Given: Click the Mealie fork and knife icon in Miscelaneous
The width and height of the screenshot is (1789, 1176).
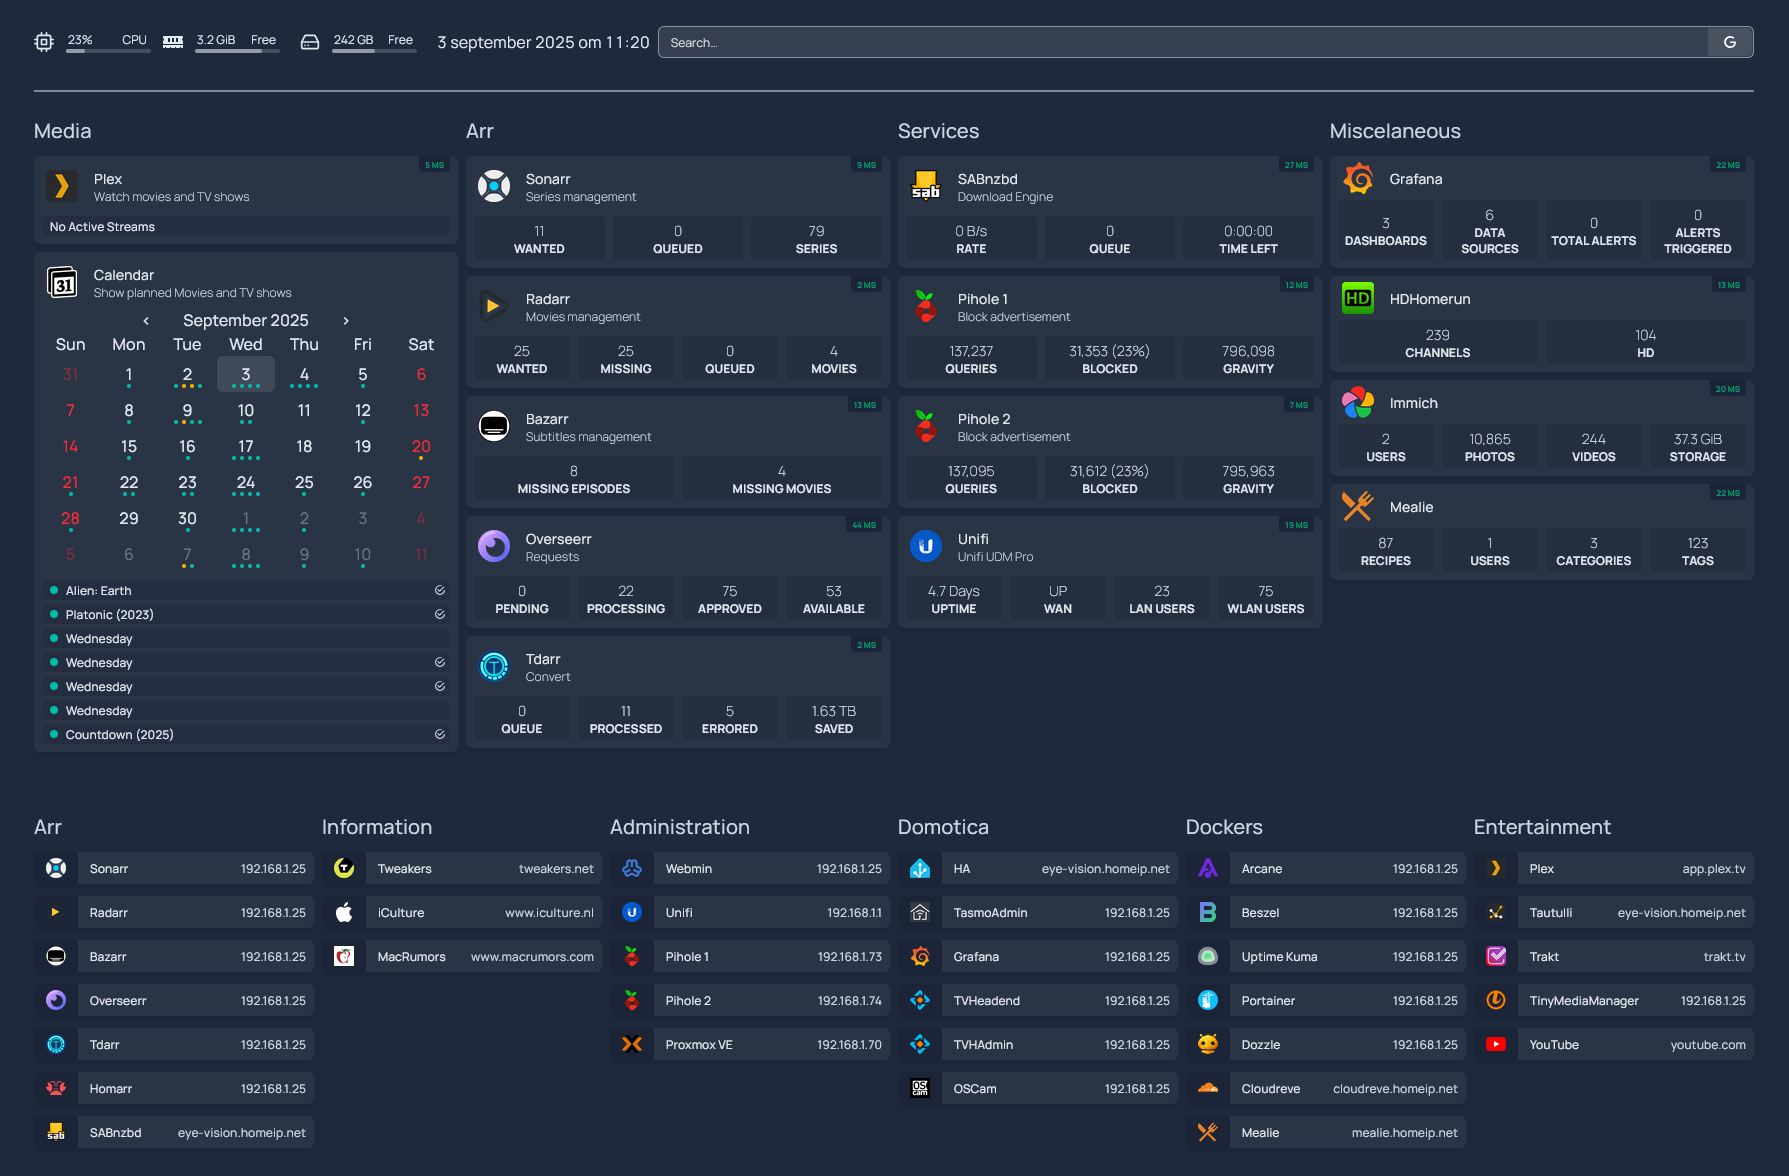Looking at the screenshot, I should (1358, 507).
